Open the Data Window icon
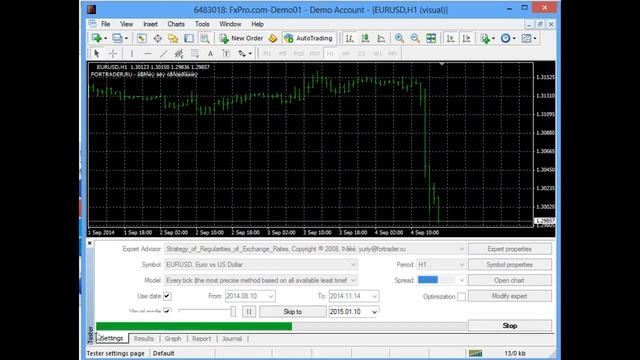The width and height of the screenshot is (640, 360). coord(157,38)
